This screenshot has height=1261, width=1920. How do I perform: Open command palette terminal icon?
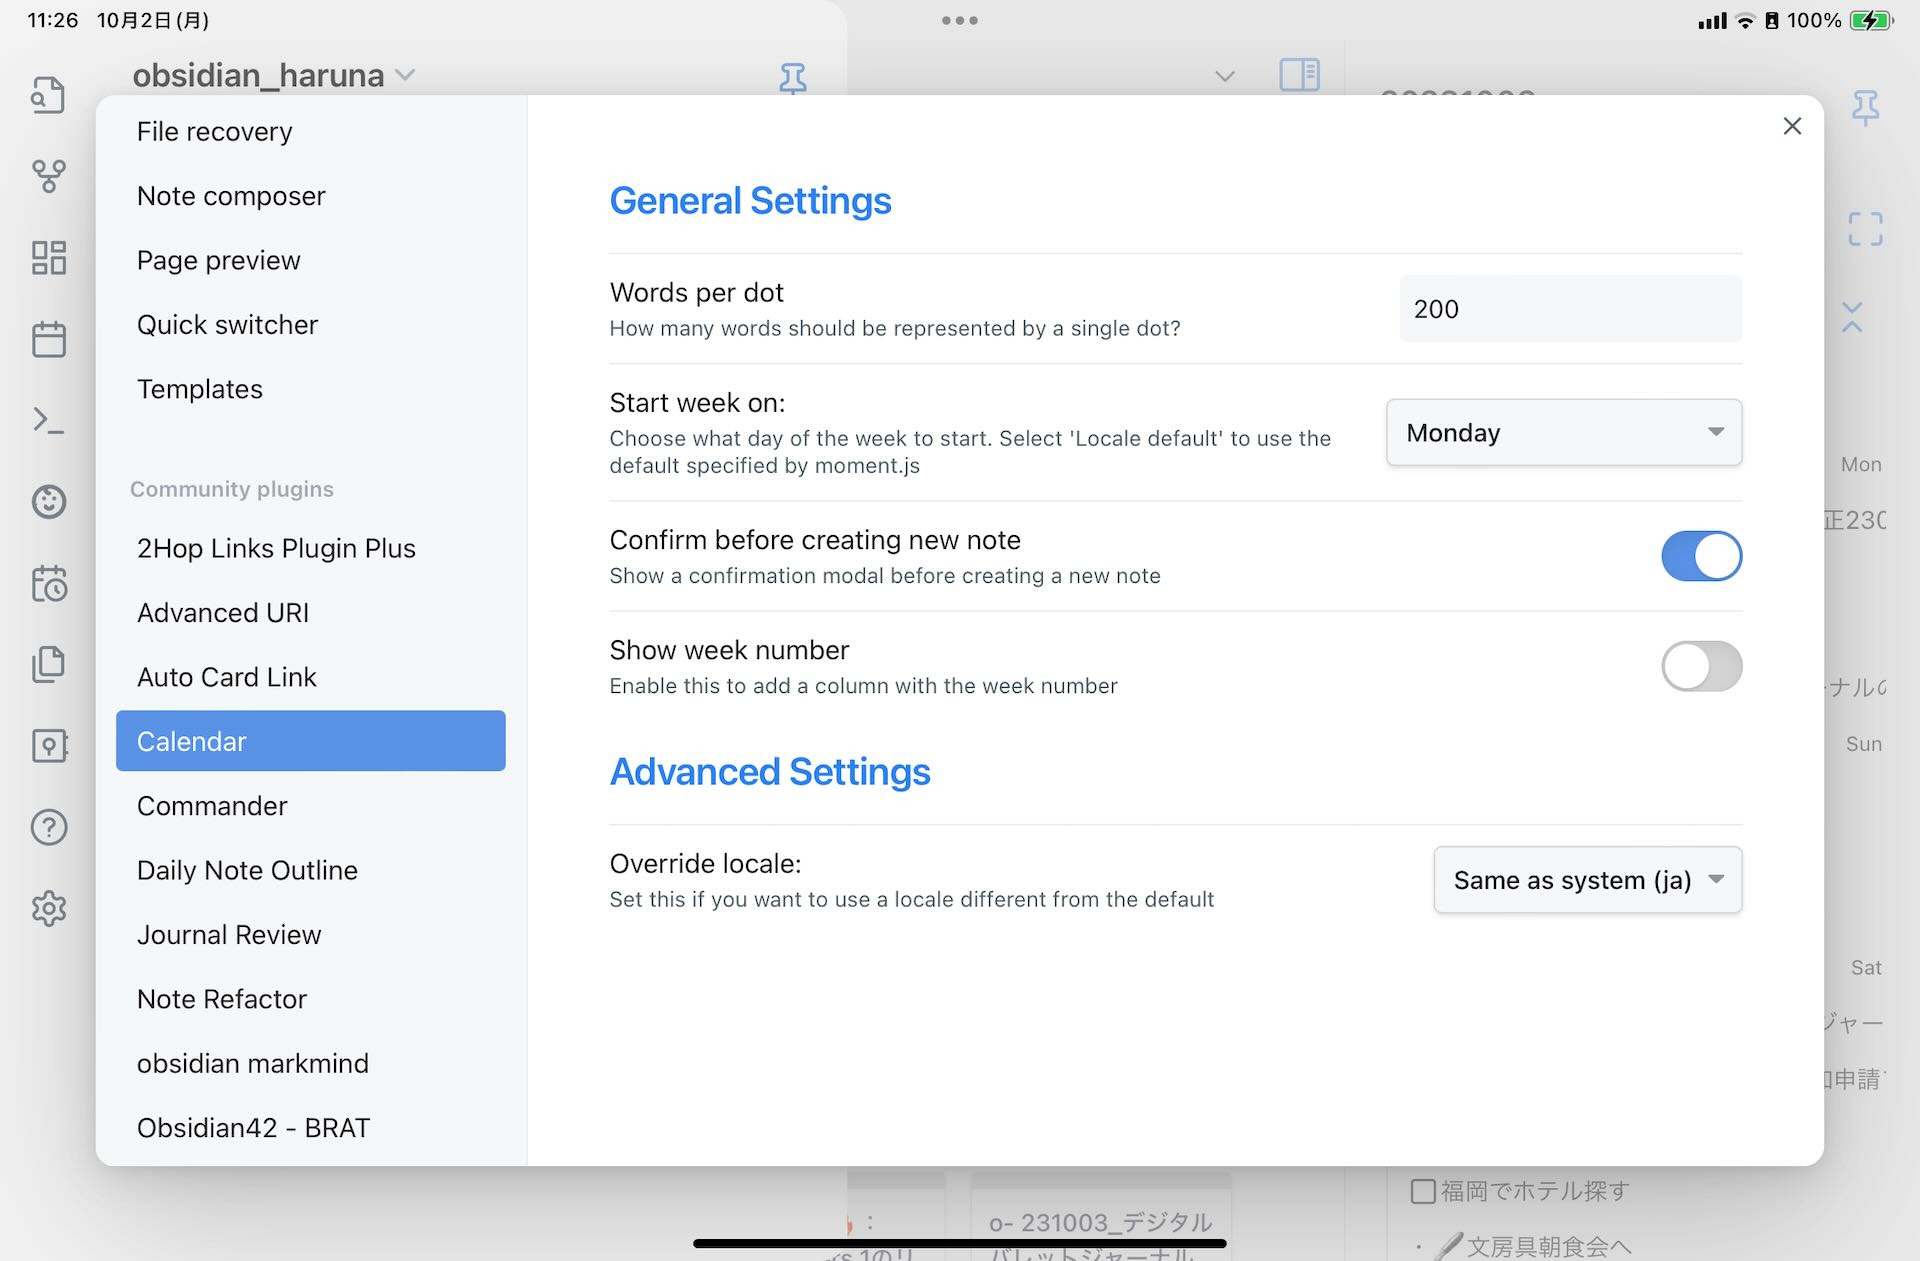(48, 420)
